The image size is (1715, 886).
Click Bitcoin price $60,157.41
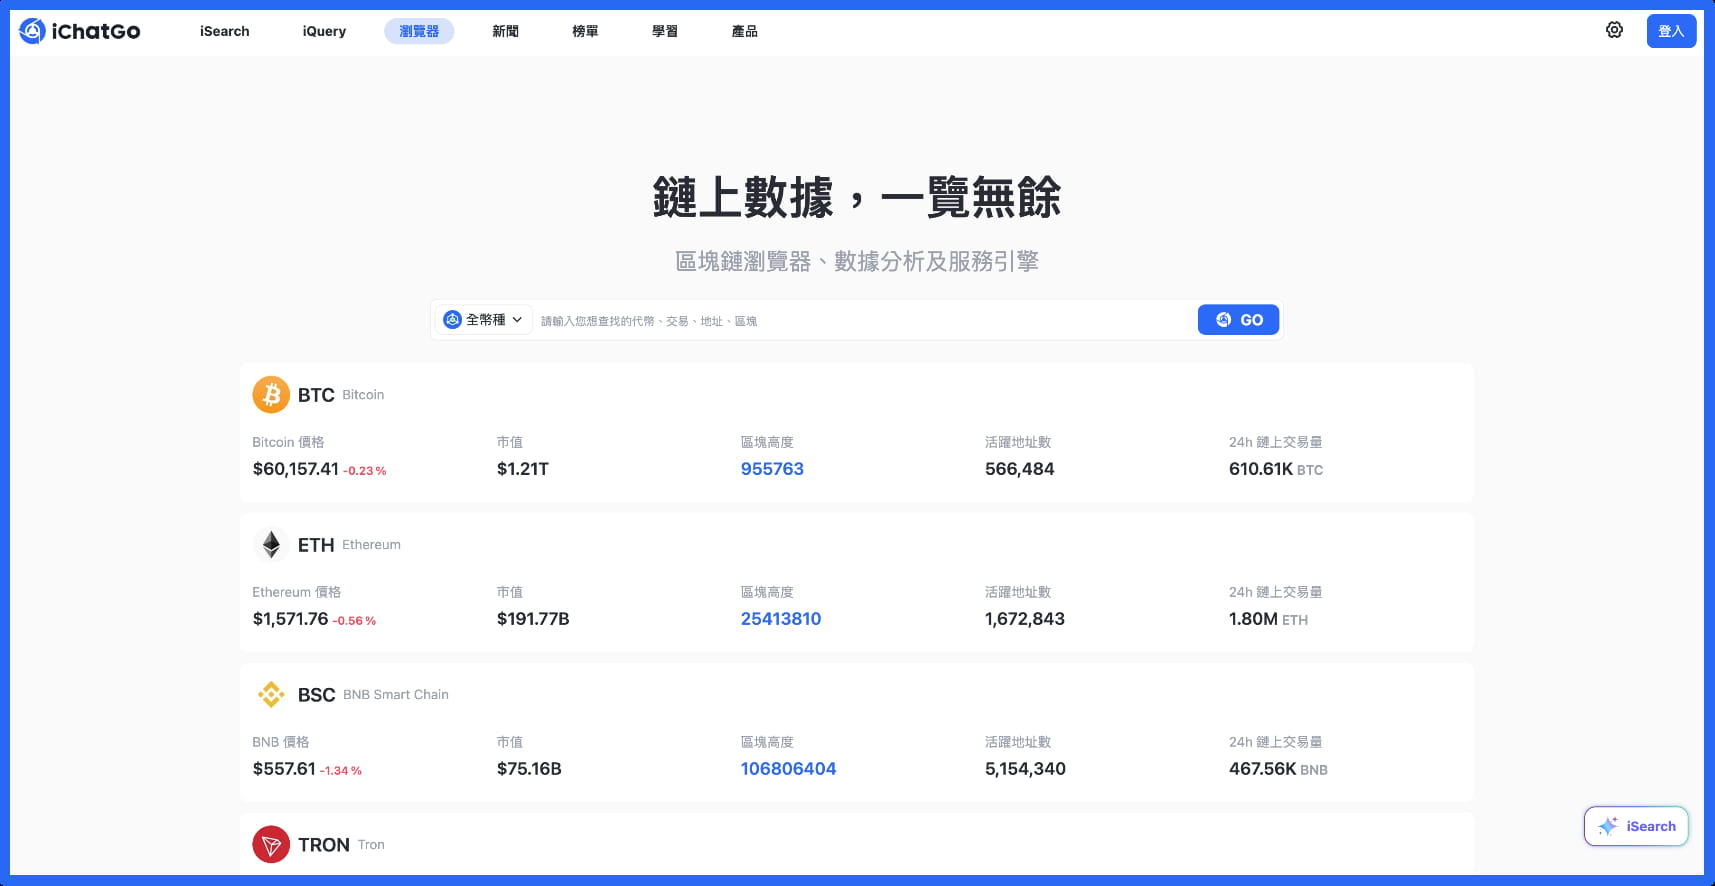[x=296, y=469]
